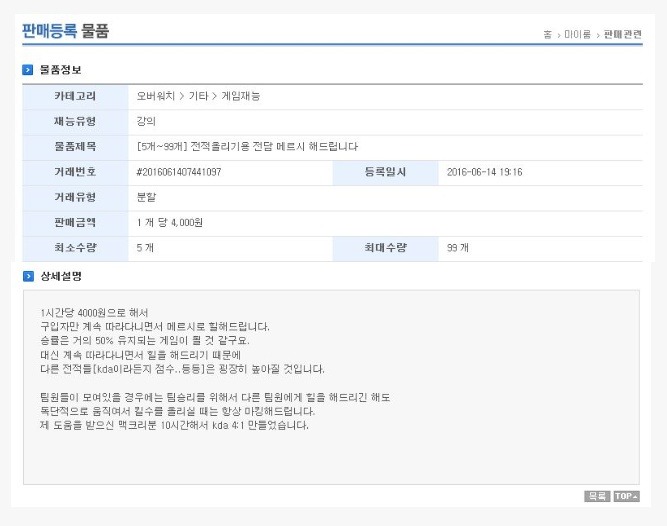Click the 분할 transaction type value

[146, 197]
